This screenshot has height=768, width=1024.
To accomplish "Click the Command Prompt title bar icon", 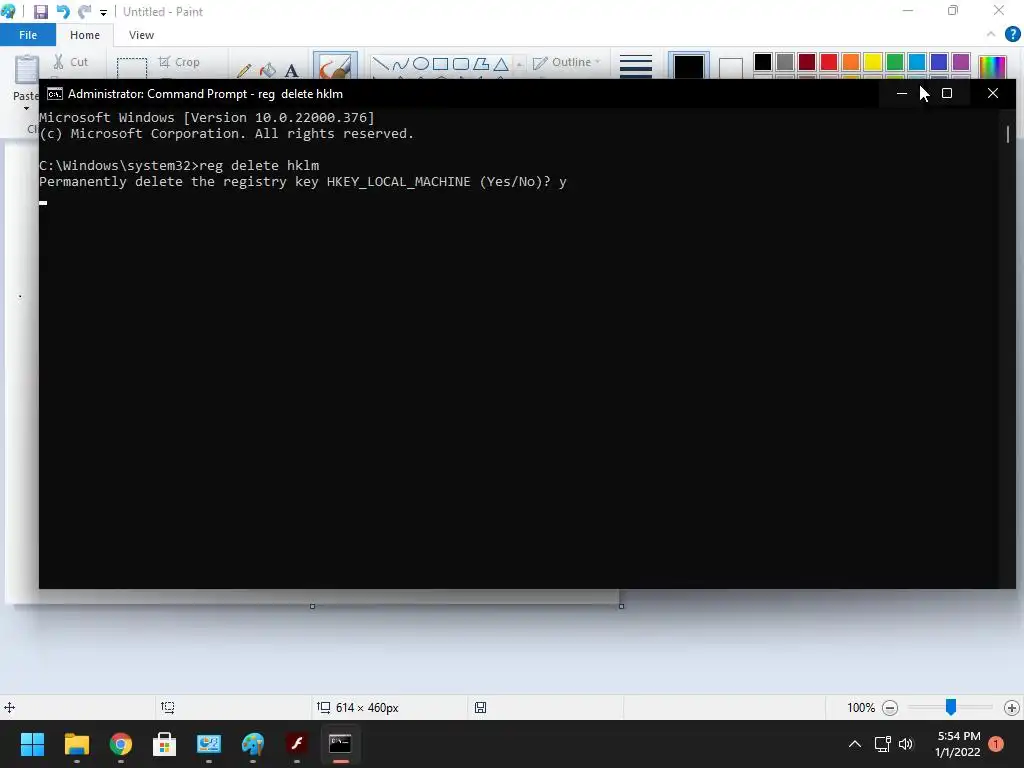I will tap(55, 94).
